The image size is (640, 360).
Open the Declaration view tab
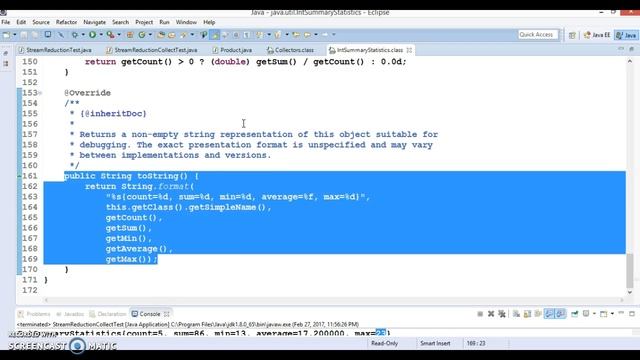108,314
